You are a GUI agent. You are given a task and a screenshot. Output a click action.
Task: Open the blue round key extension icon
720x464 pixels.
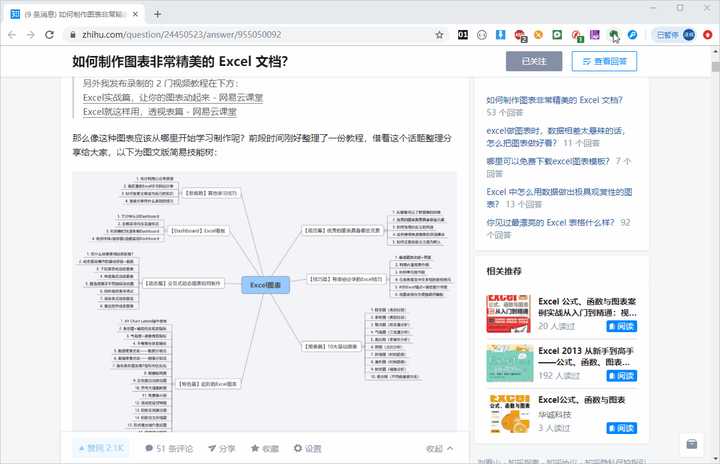pos(632,34)
